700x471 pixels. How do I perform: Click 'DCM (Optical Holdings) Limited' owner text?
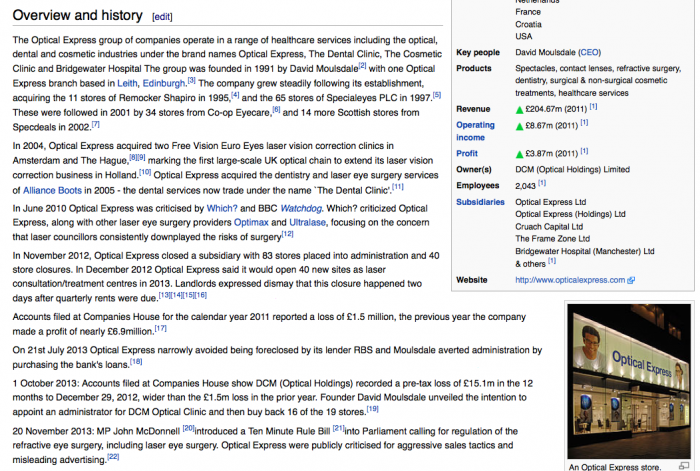(572, 170)
